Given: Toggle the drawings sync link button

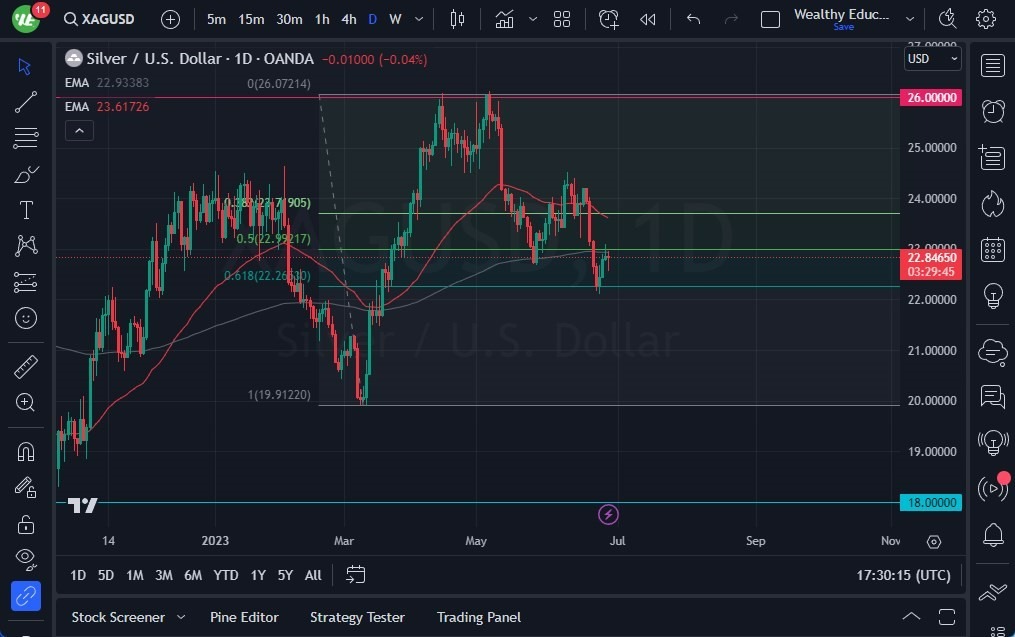Looking at the screenshot, I should point(26,596).
